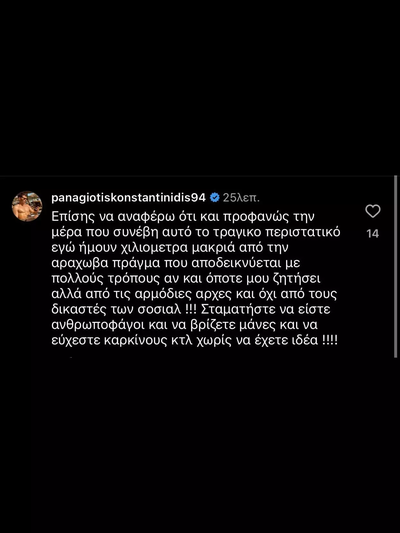Click the blue verified badge

pyautogui.click(x=214, y=197)
